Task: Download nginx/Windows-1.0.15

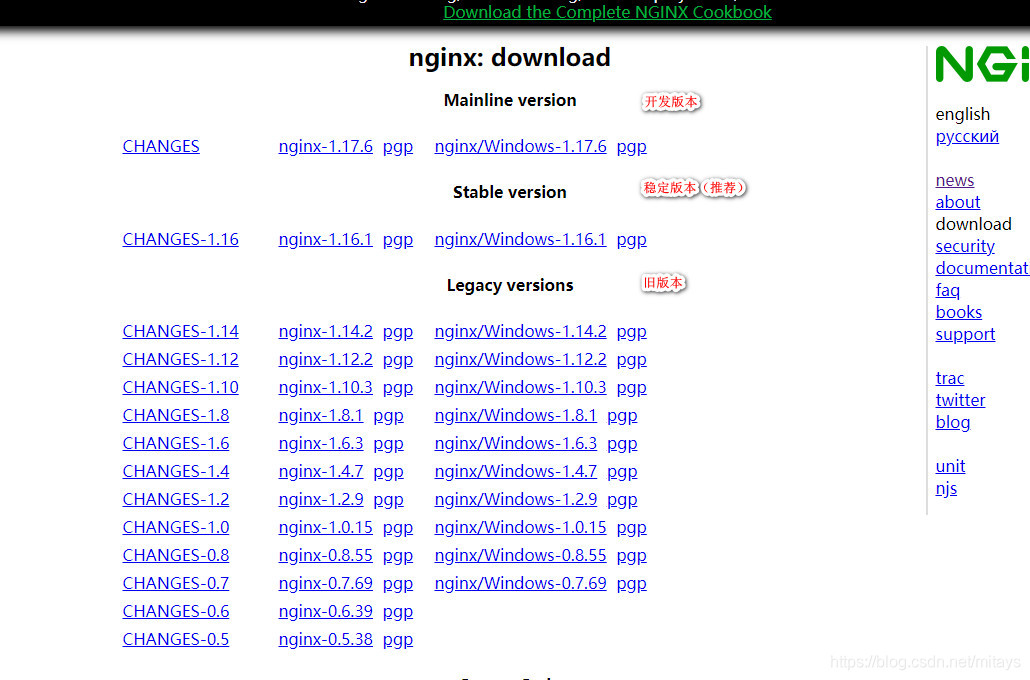Action: 520,527
